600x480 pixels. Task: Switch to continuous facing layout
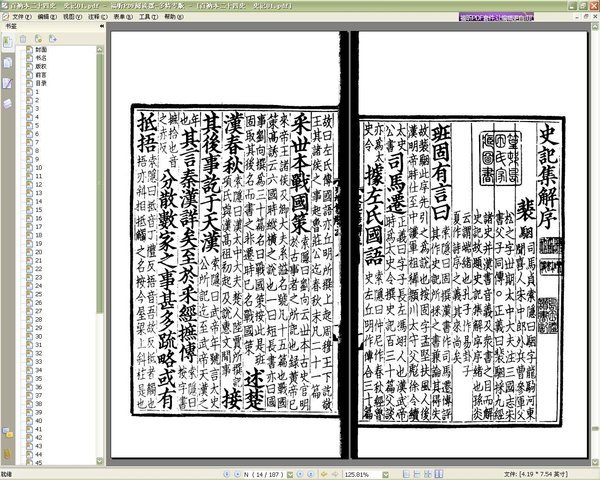click(428, 474)
